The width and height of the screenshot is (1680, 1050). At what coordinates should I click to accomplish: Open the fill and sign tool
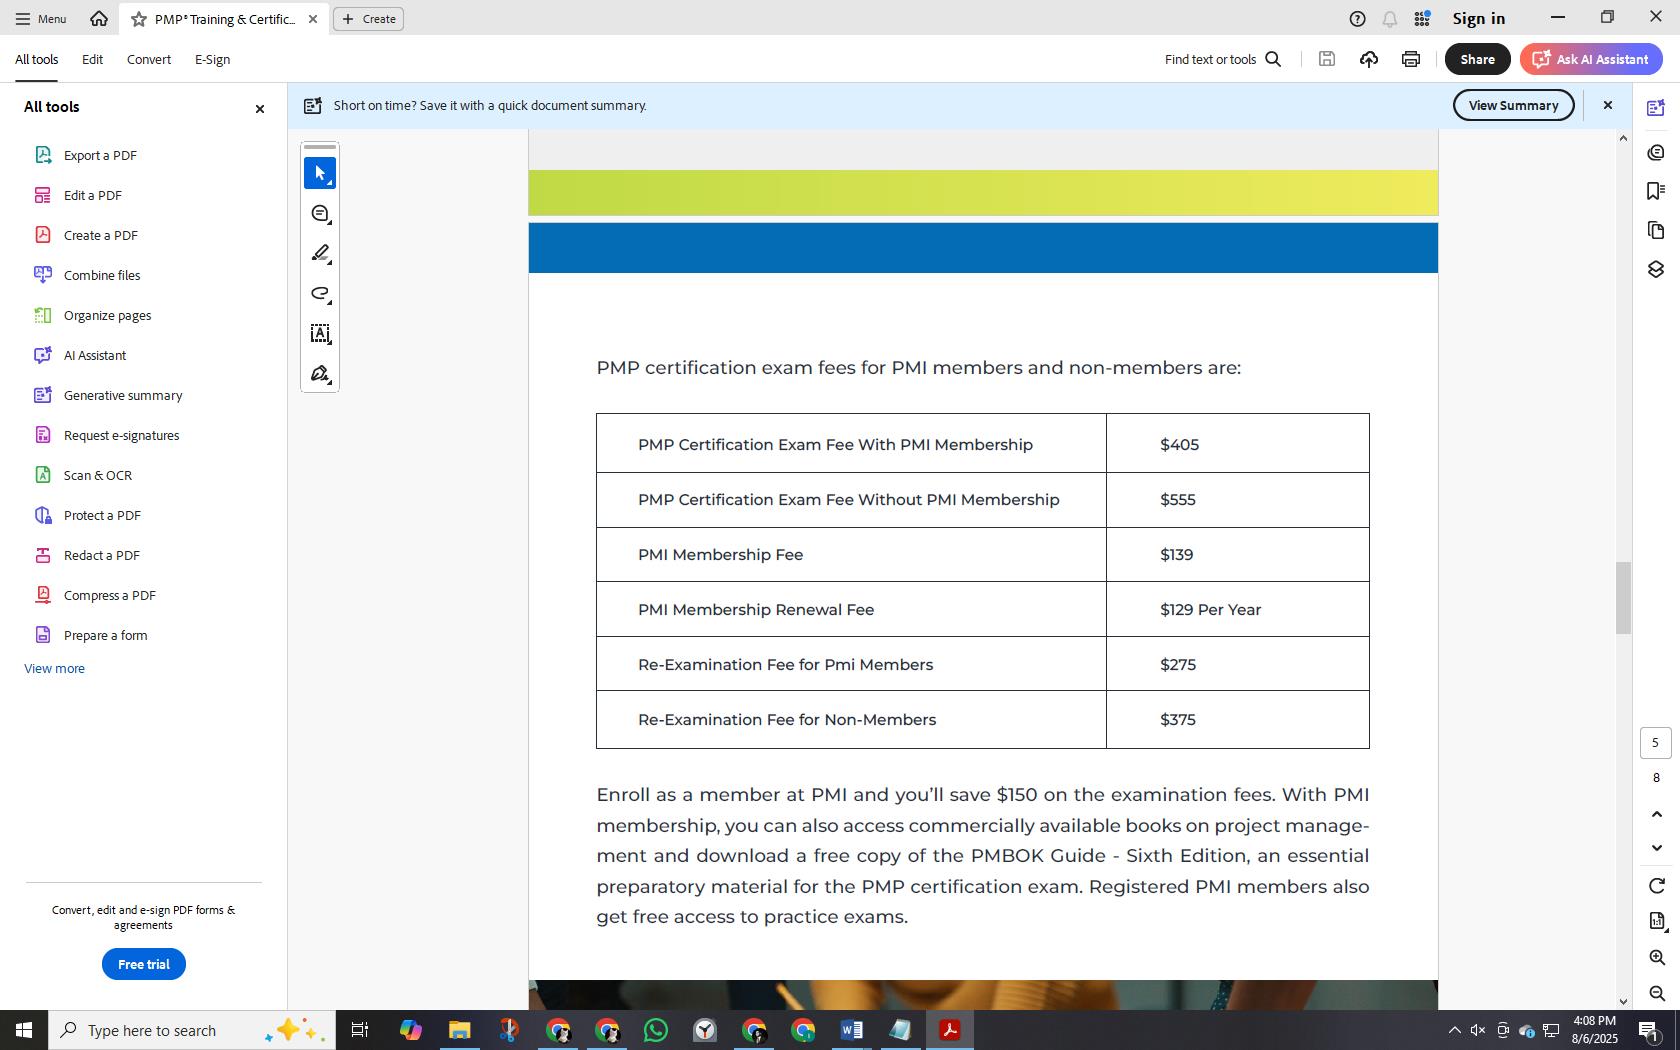click(320, 374)
